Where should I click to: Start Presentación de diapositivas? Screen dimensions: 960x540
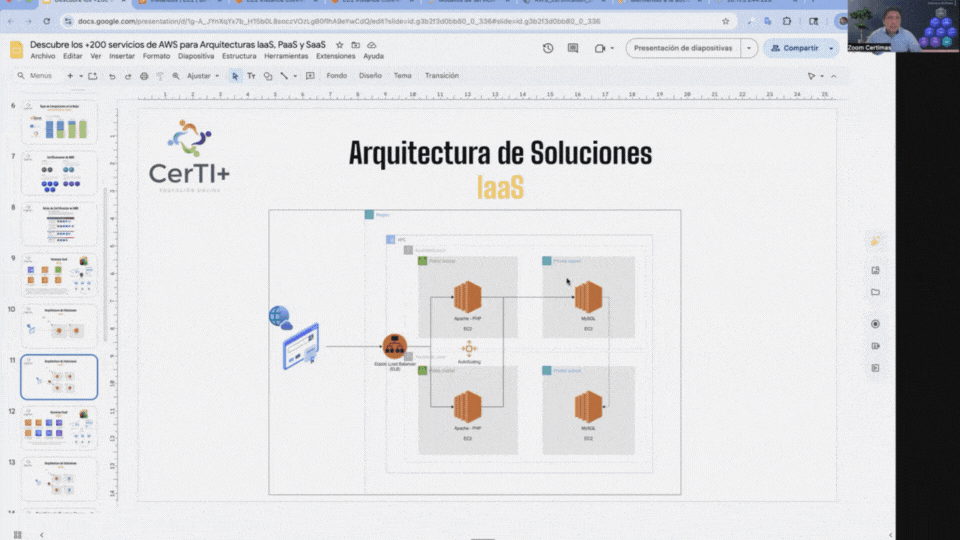(x=683, y=48)
